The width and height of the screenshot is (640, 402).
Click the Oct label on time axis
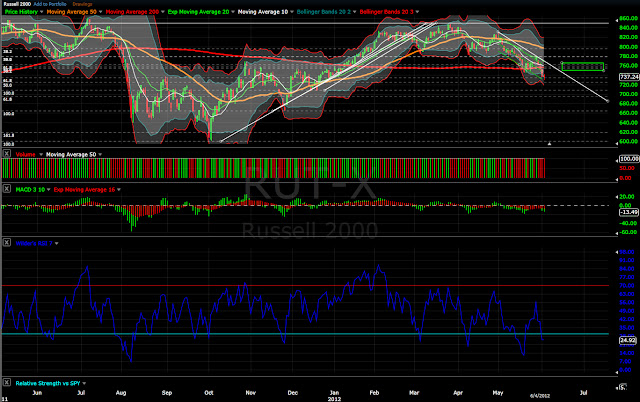[x=209, y=393]
